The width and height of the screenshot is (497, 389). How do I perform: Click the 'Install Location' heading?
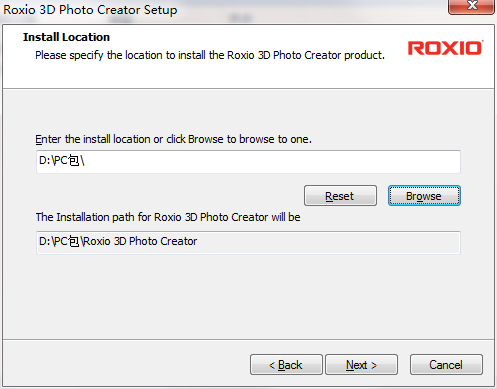click(66, 37)
